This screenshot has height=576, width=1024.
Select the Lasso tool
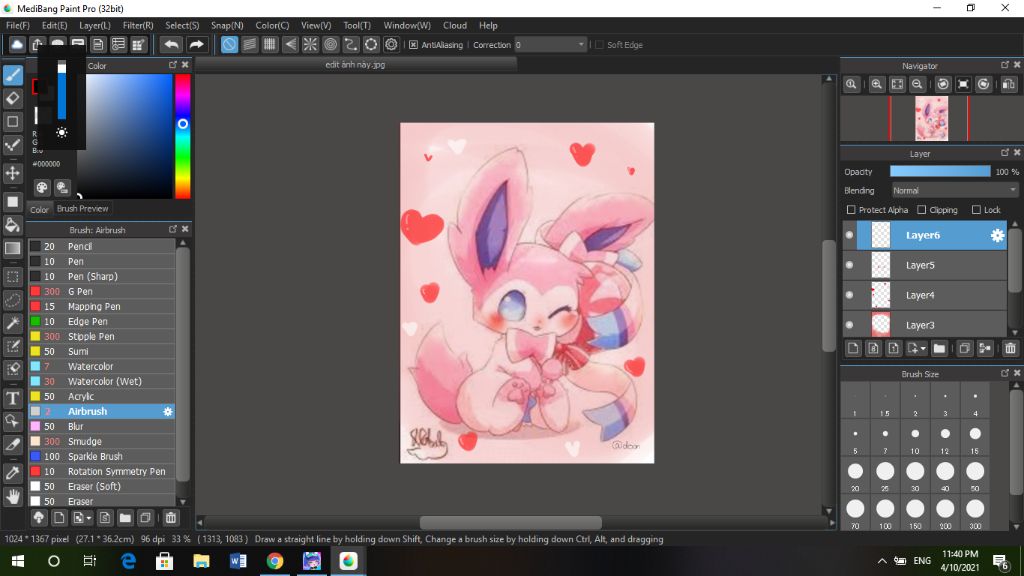point(12,300)
